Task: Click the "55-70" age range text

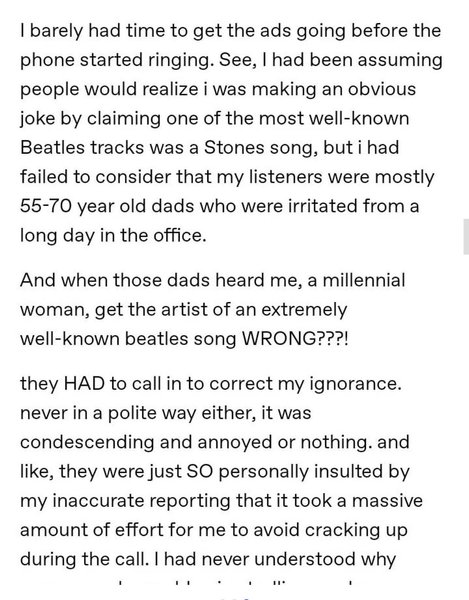Action: pyautogui.click(x=46, y=206)
